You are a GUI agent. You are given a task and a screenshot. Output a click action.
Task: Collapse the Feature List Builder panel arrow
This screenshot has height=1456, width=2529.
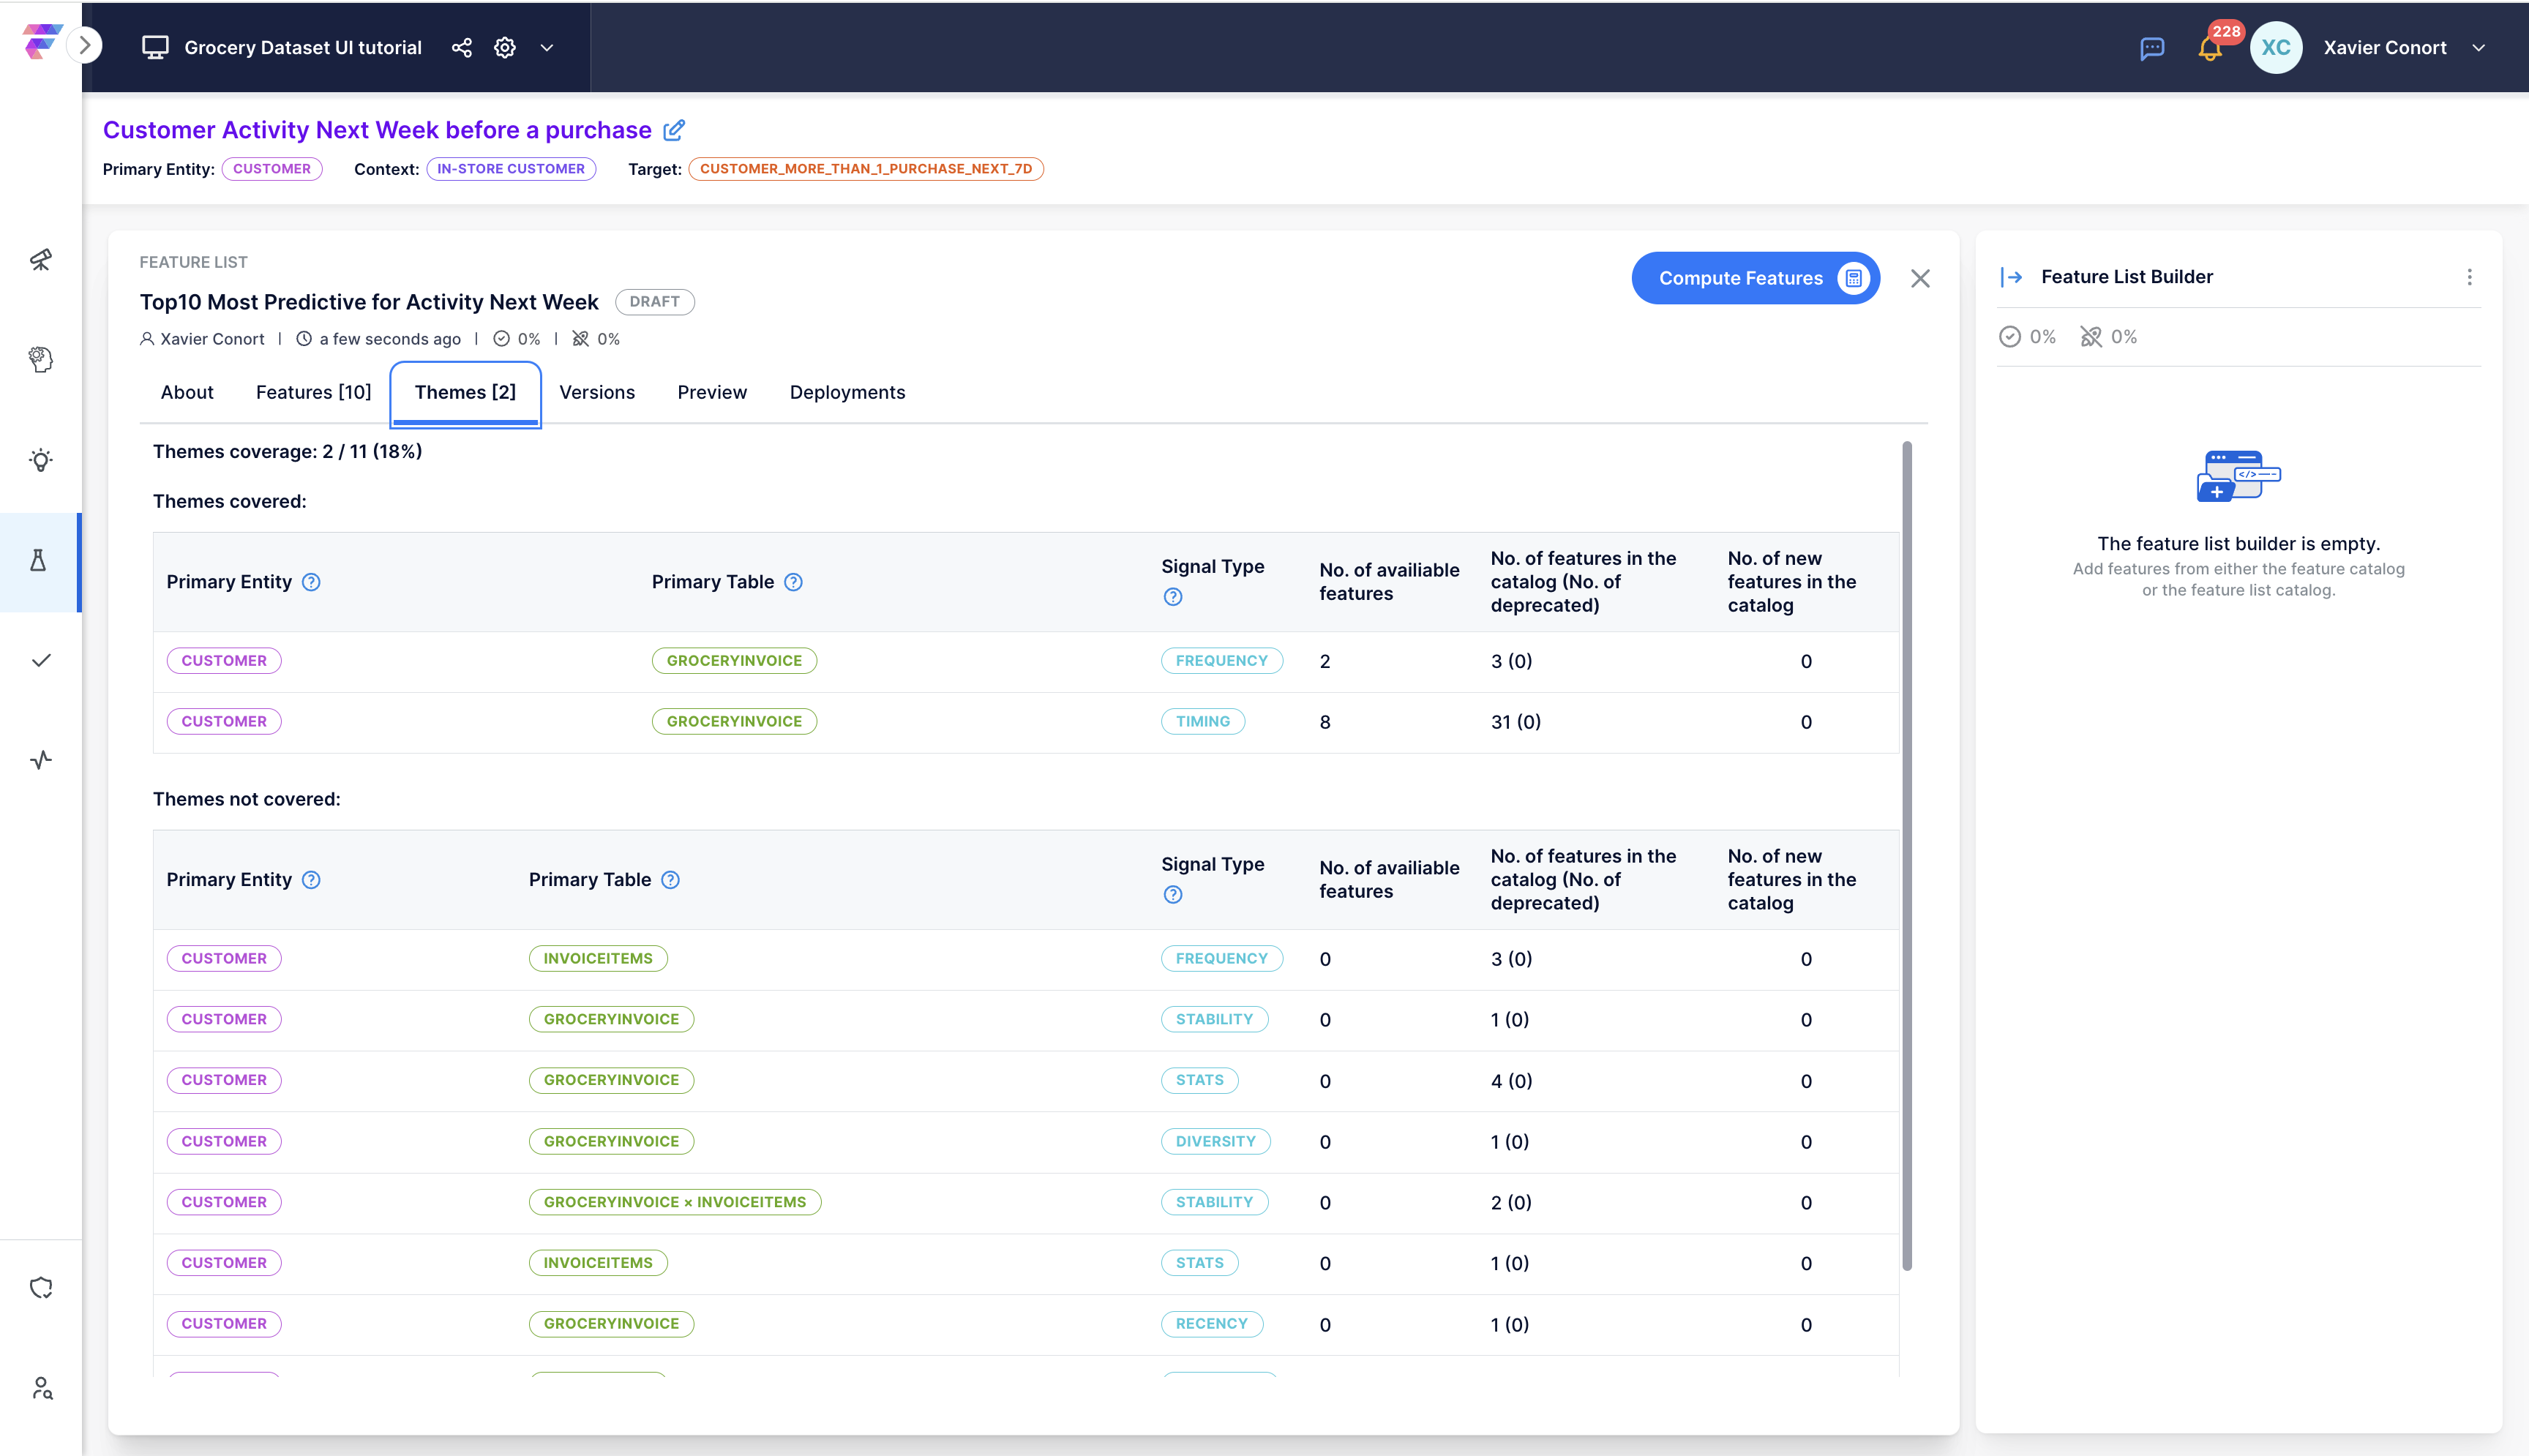tap(2011, 277)
